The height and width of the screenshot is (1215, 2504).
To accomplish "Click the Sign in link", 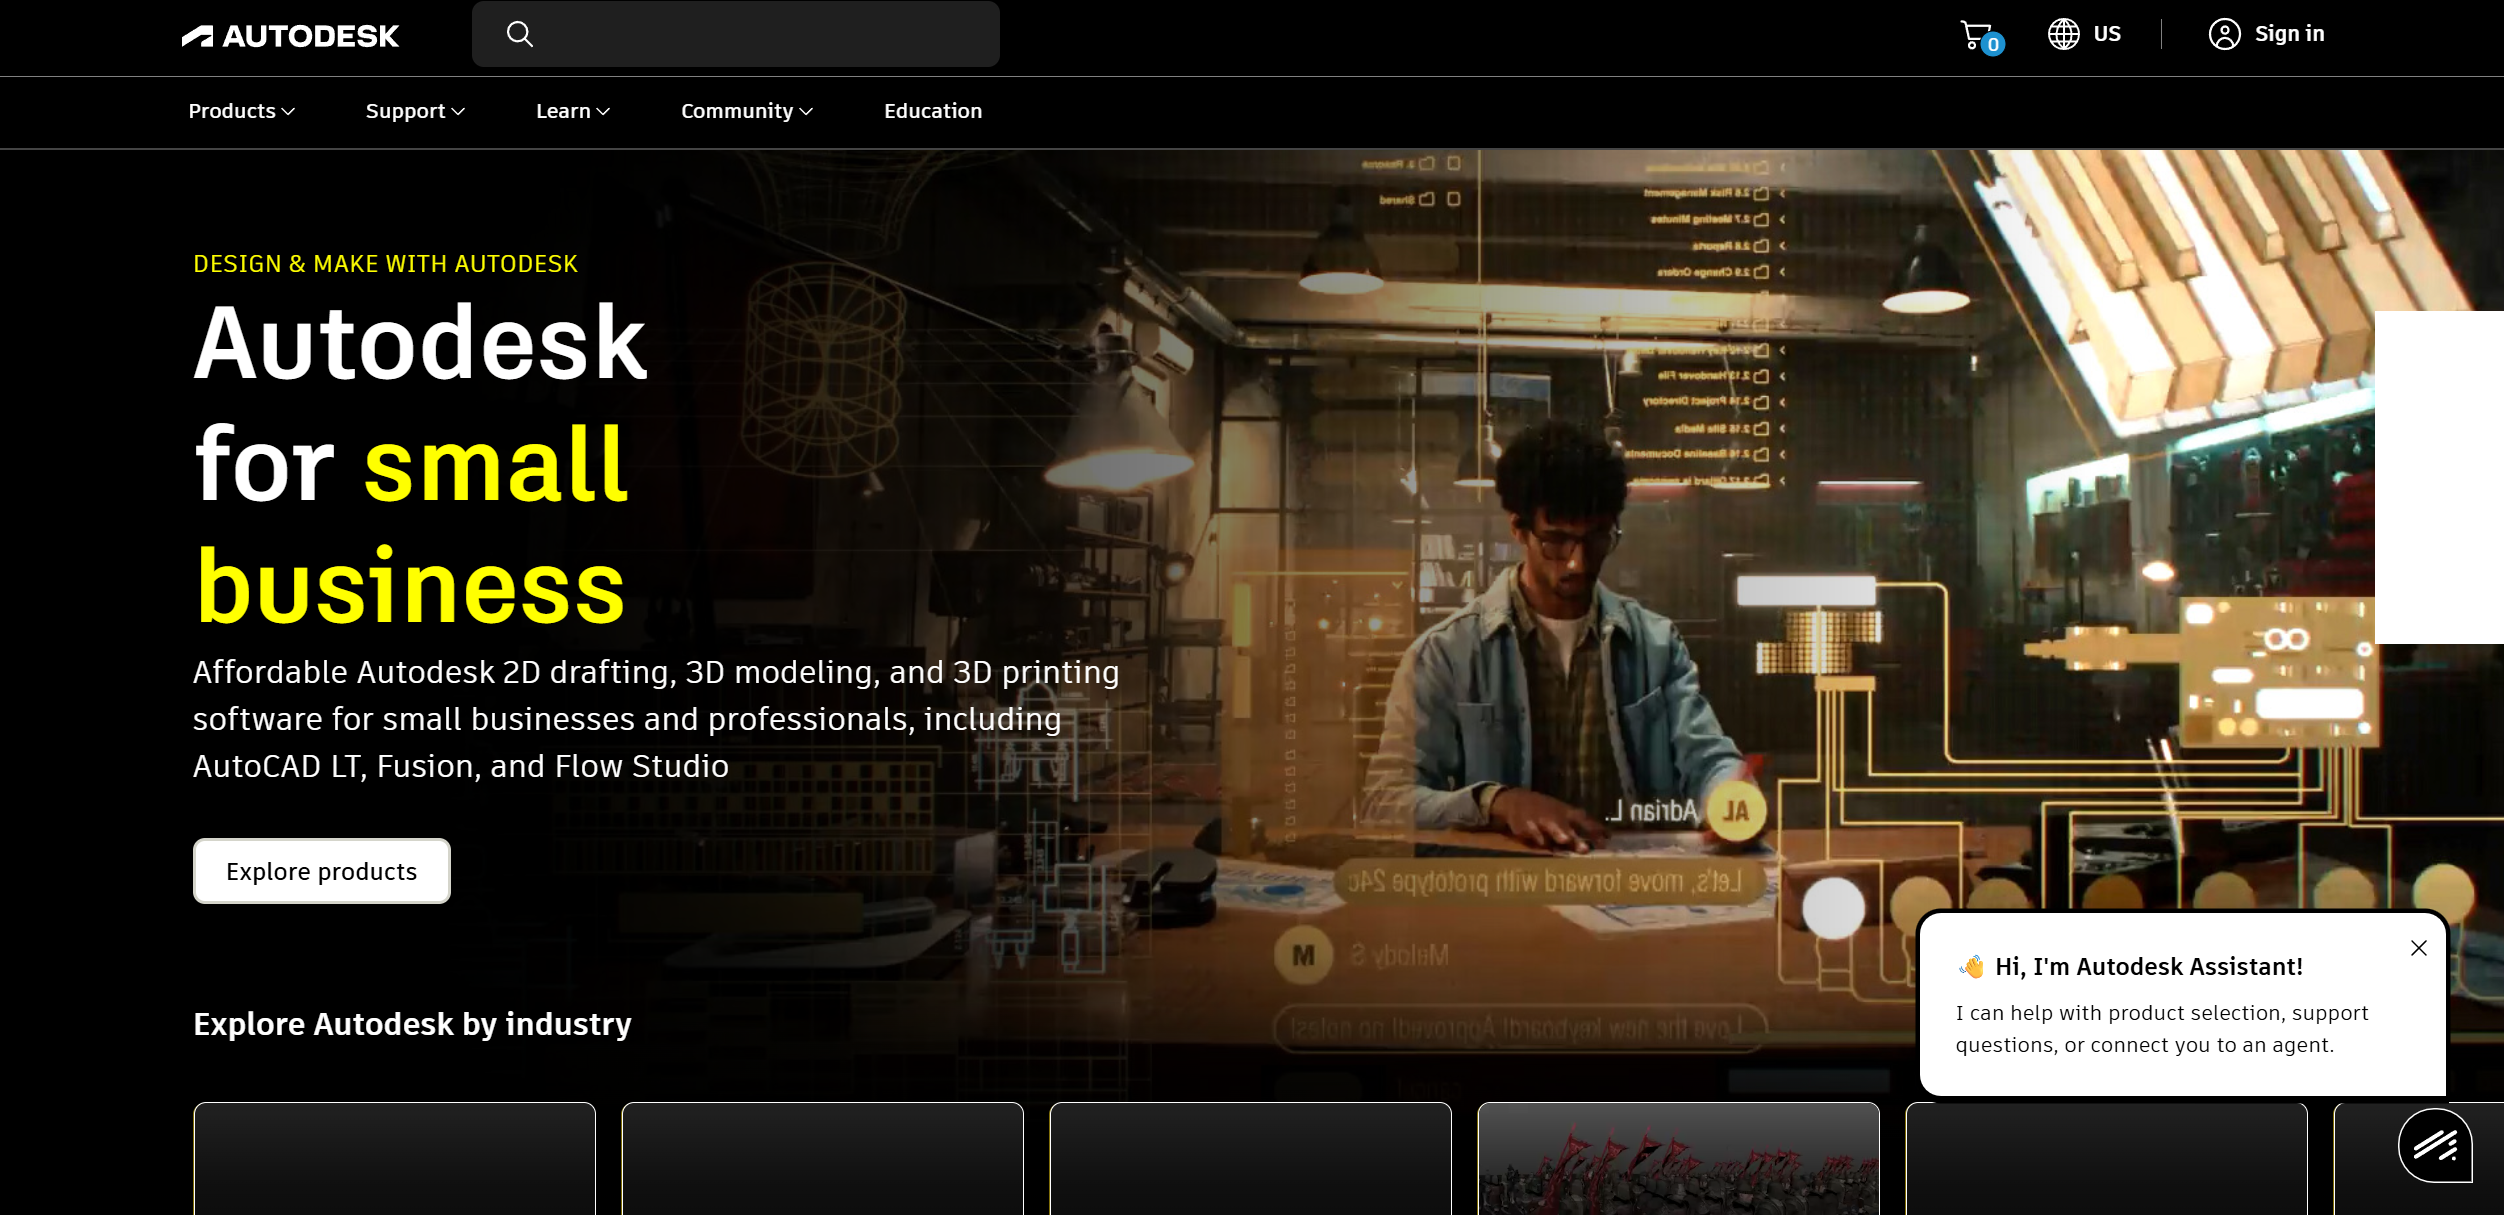I will (x=2289, y=34).
